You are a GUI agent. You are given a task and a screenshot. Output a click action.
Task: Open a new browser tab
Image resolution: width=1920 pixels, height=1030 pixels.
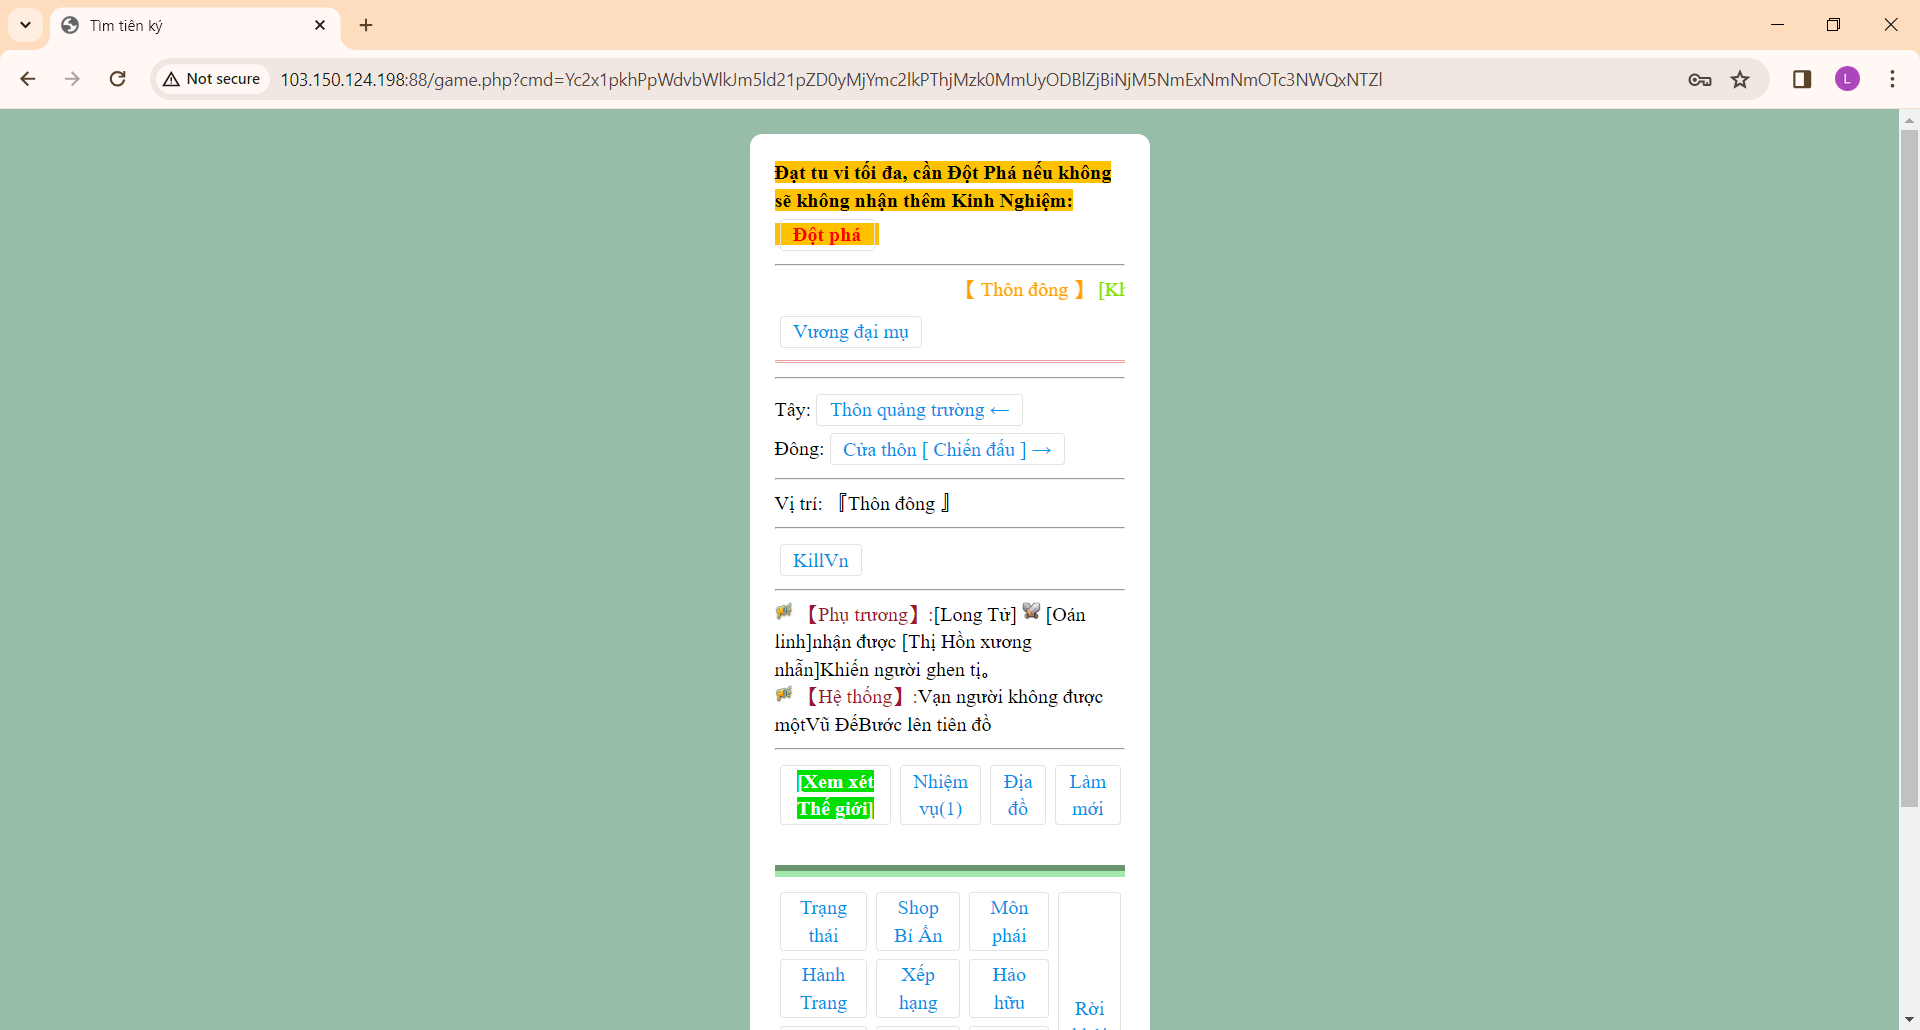[366, 25]
